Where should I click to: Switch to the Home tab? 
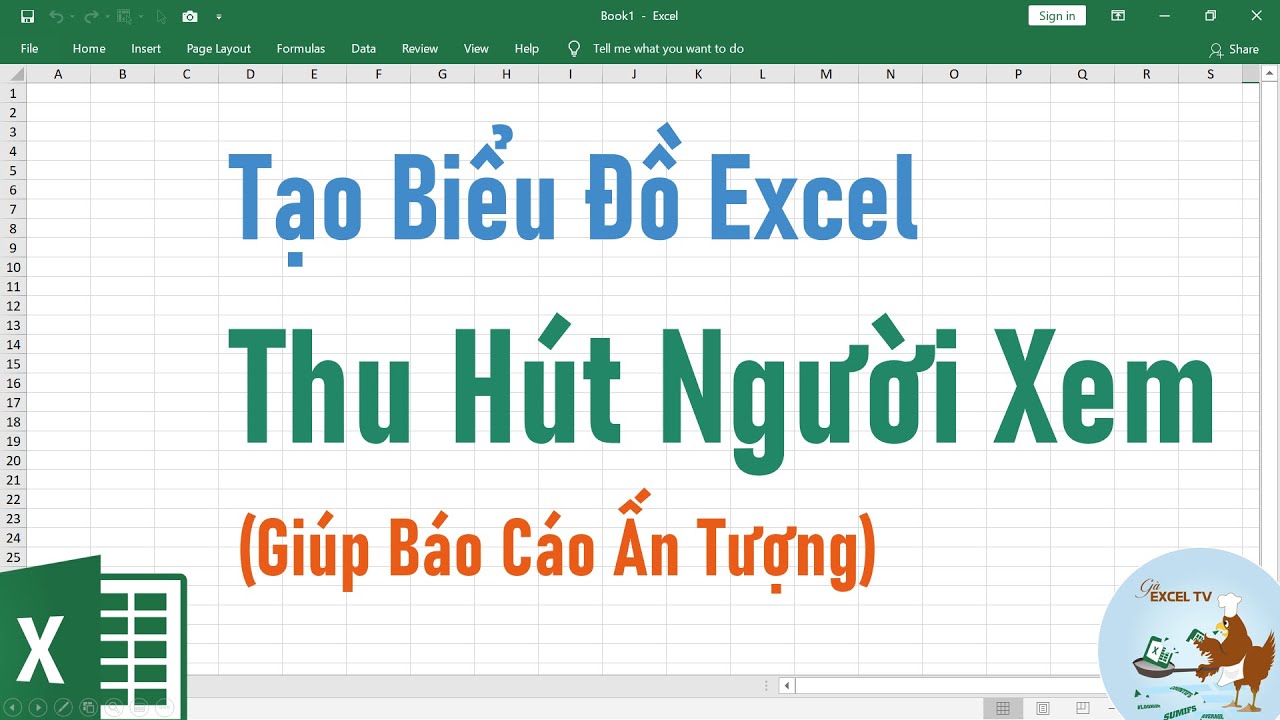[89, 49]
